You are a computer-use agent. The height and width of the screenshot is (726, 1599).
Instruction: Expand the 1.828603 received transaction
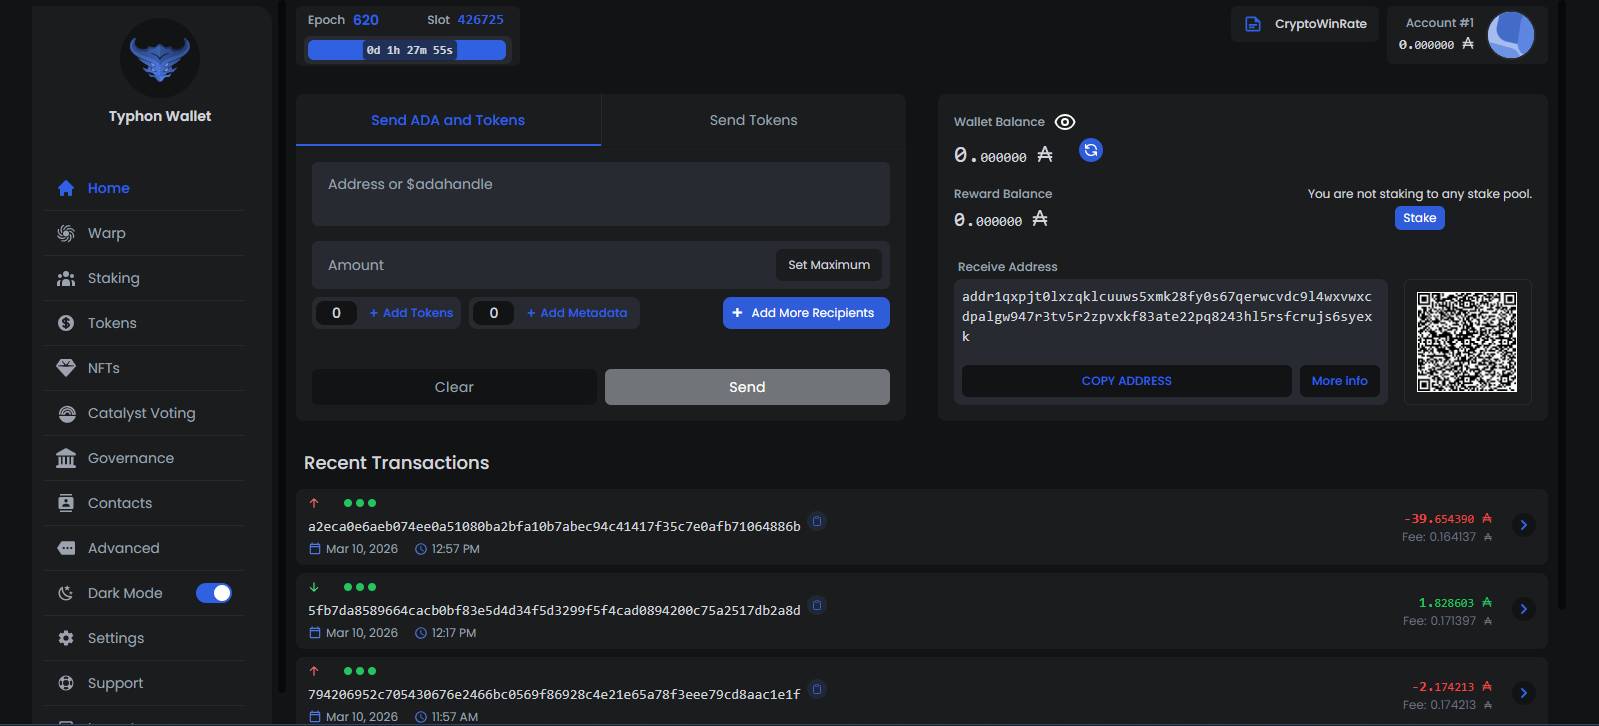1523,609
